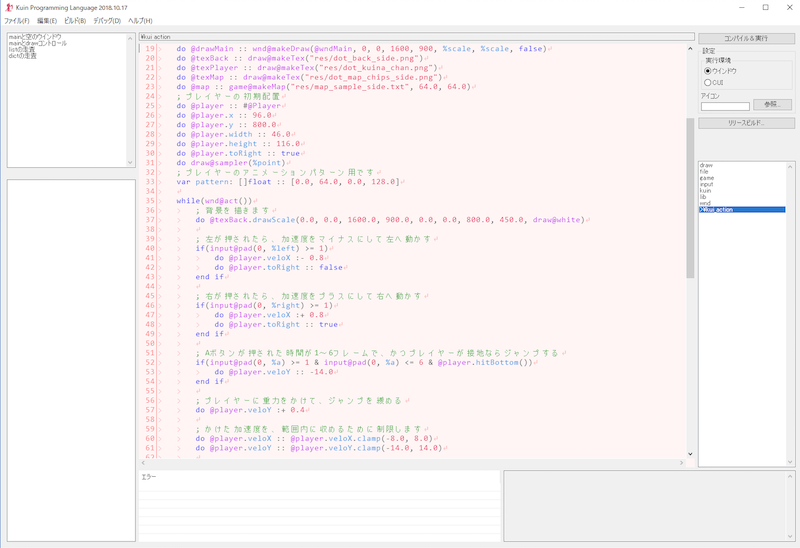
Task: Click the code editor scroll down arrow
Action: tap(690, 454)
